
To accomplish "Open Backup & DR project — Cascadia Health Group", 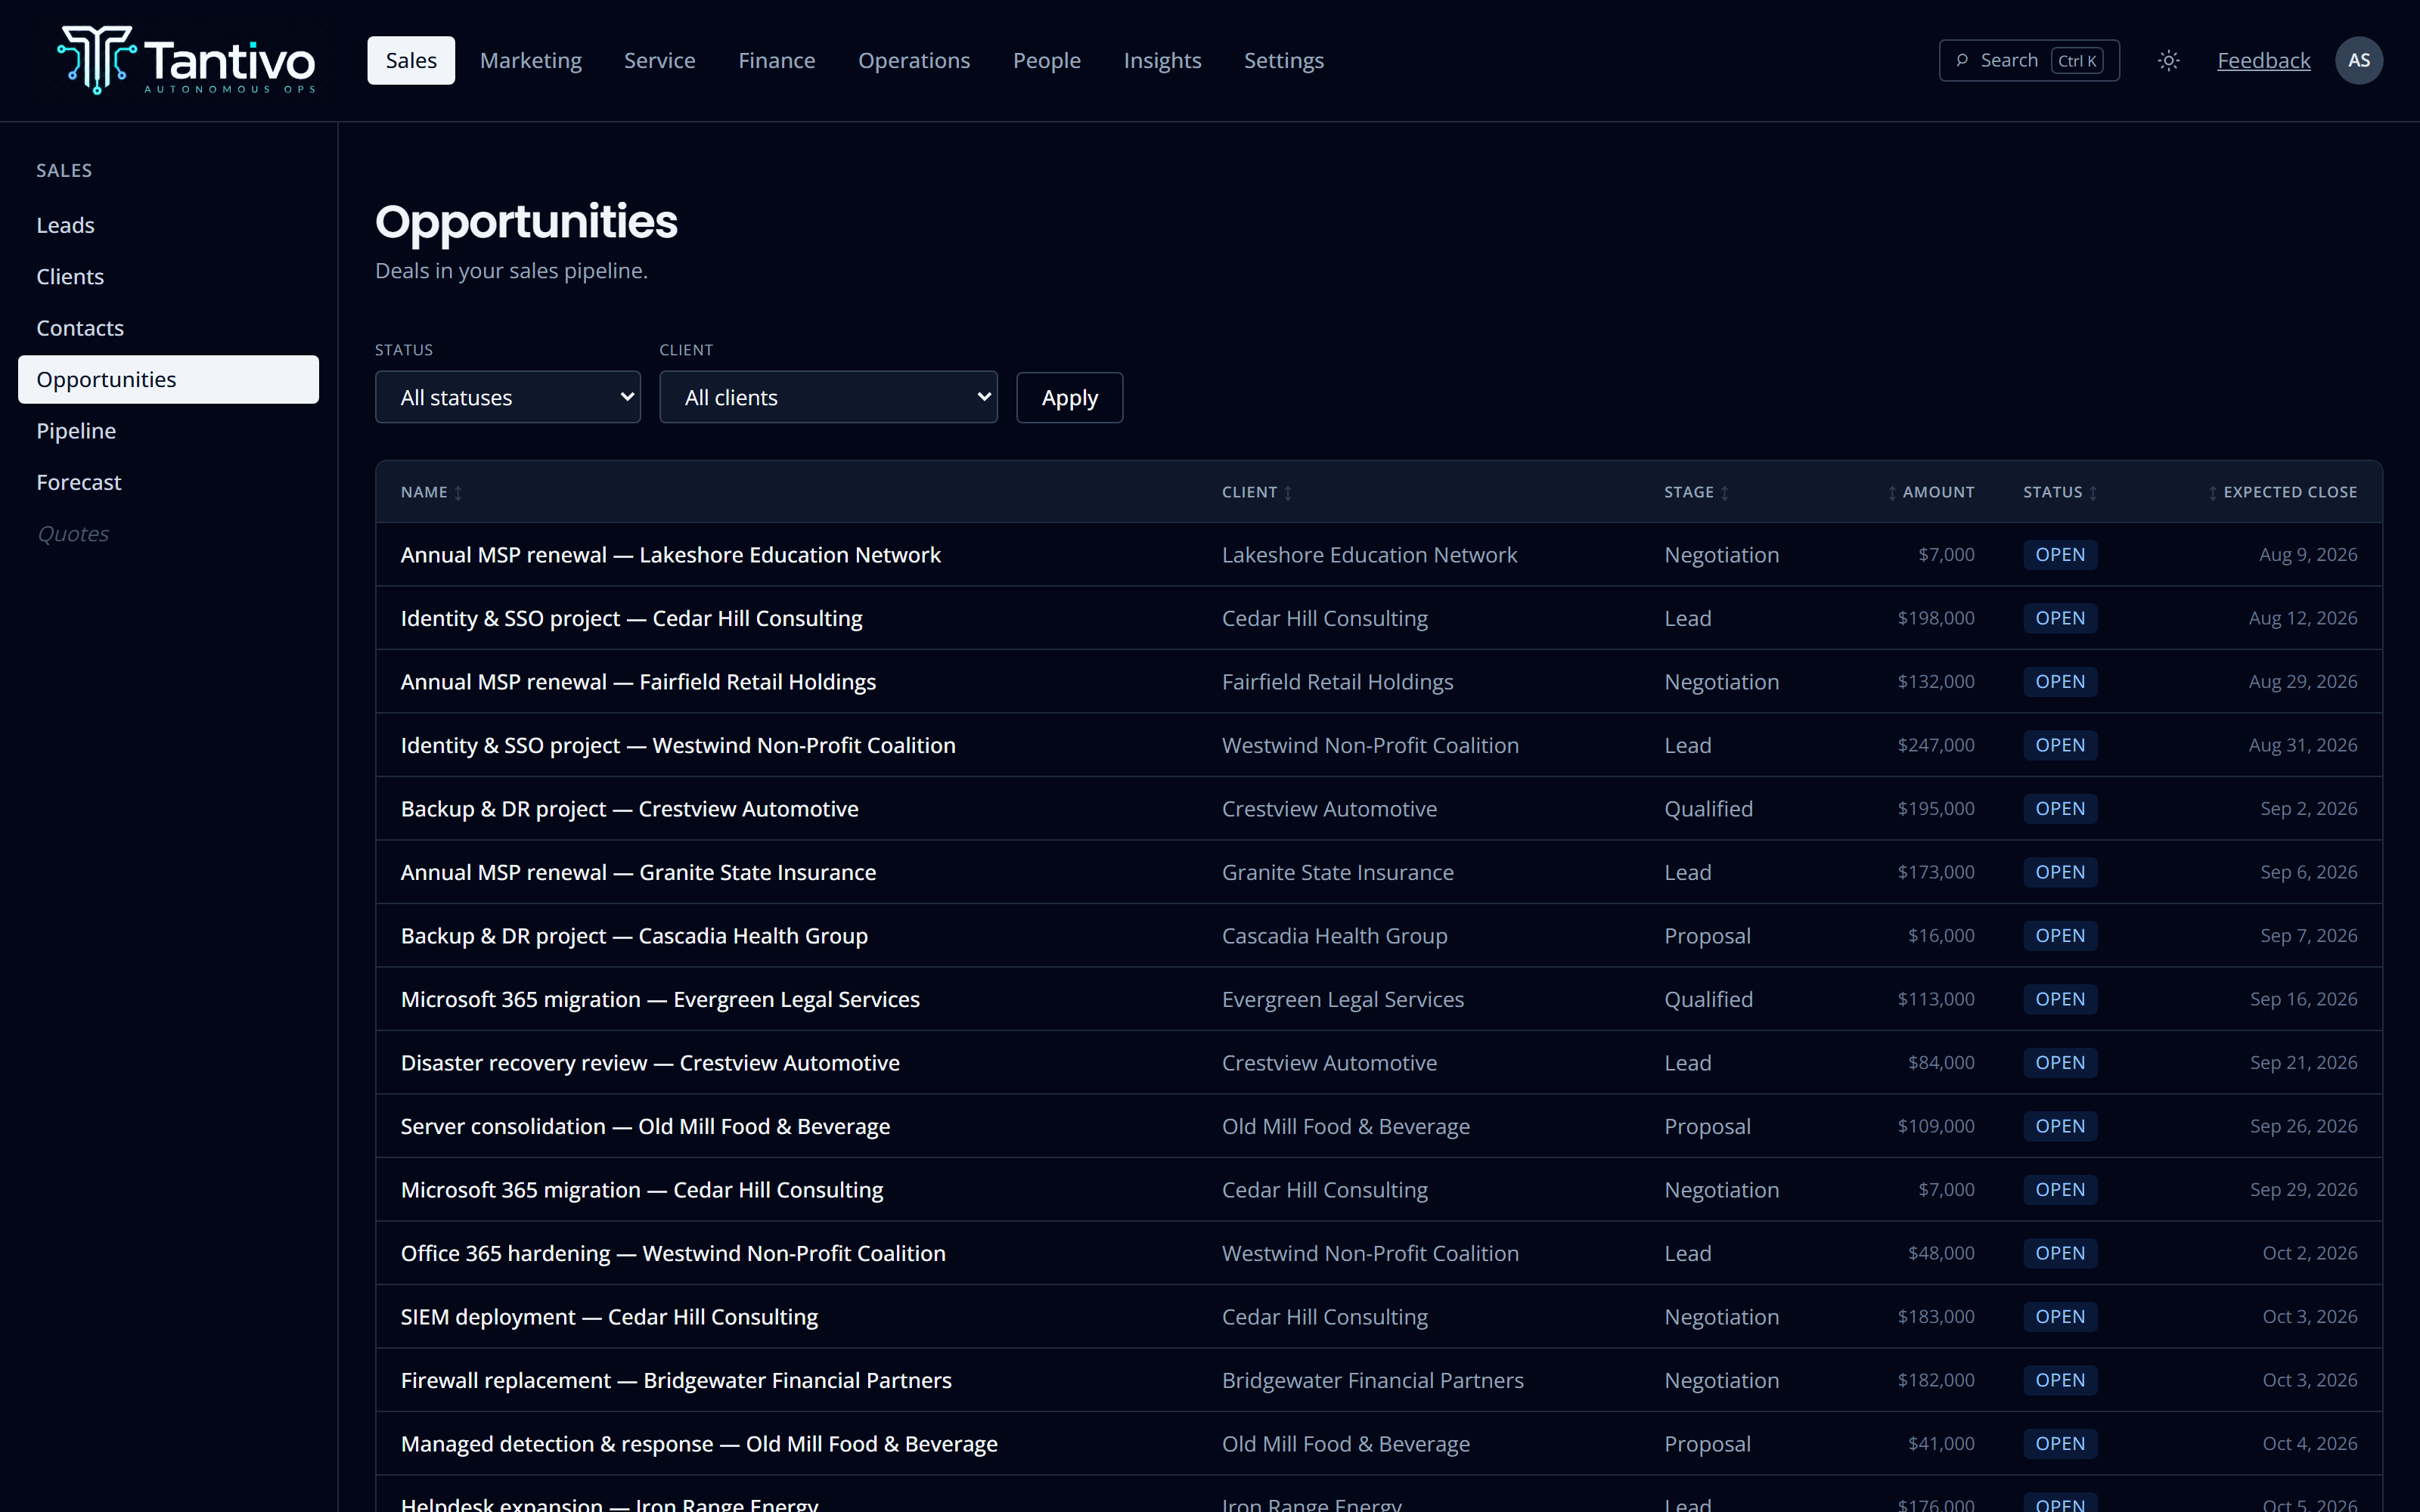I will (x=634, y=936).
